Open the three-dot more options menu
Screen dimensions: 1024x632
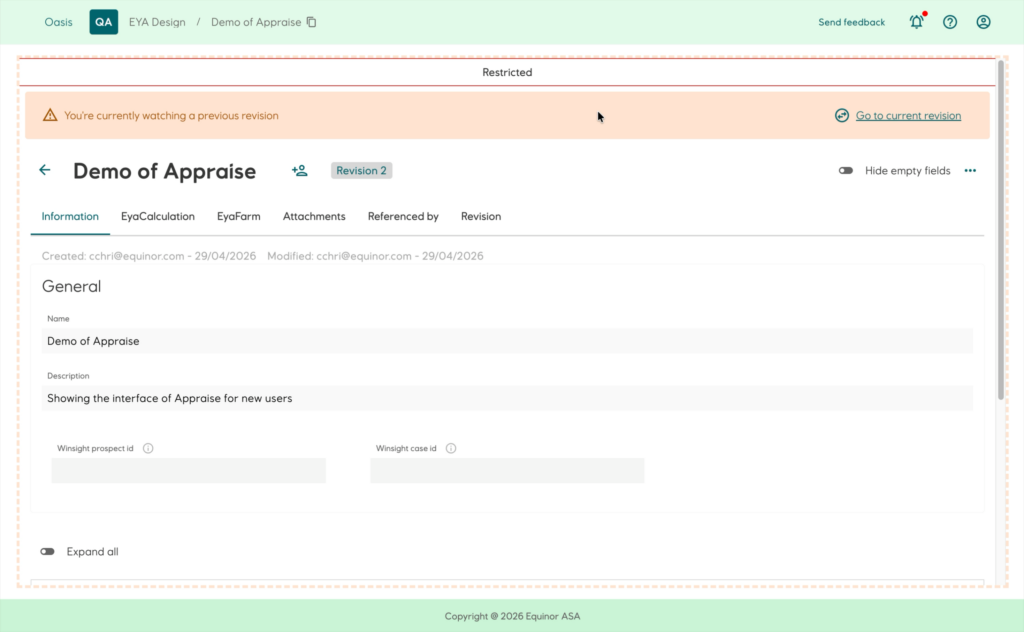point(970,170)
